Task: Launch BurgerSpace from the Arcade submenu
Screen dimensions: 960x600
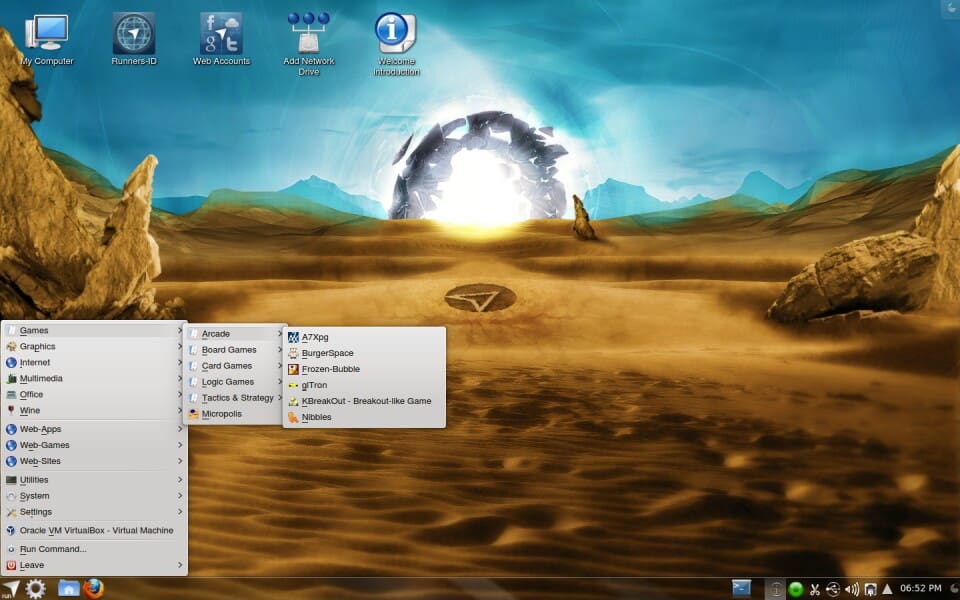Action: click(364, 353)
